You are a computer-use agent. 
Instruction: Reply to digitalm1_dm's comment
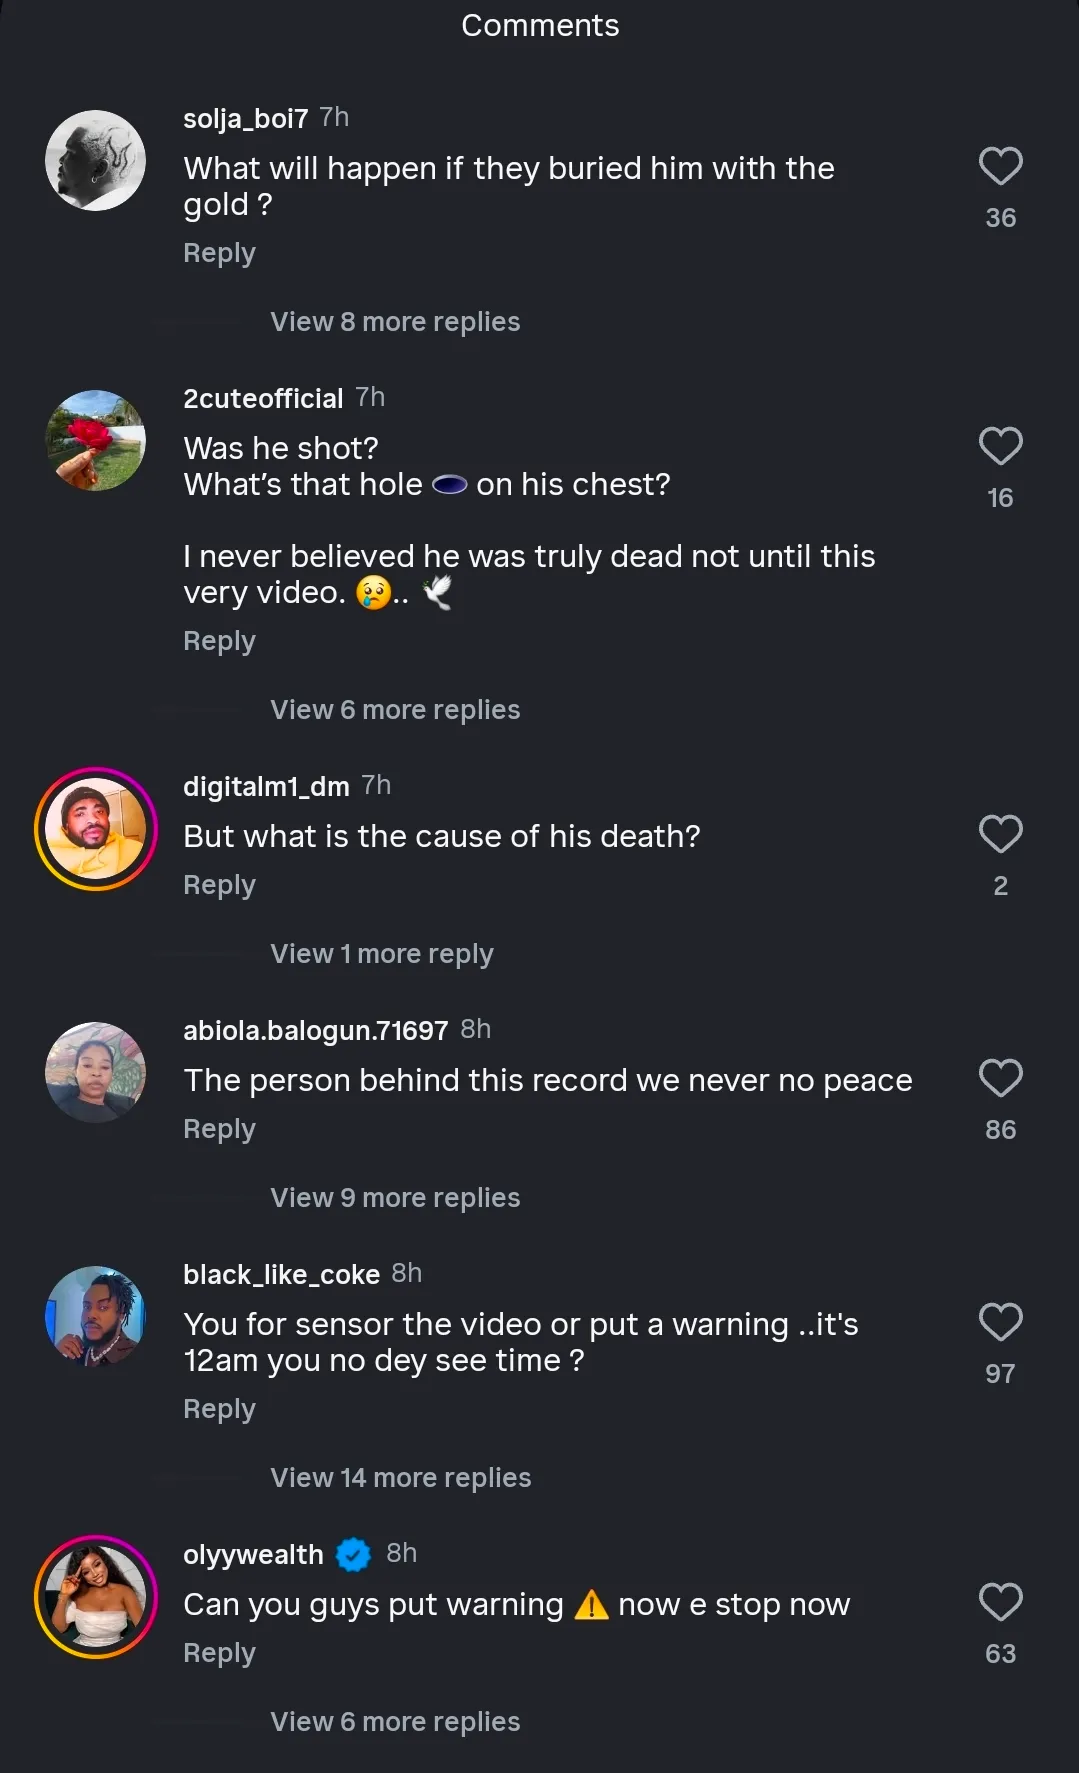219,885
